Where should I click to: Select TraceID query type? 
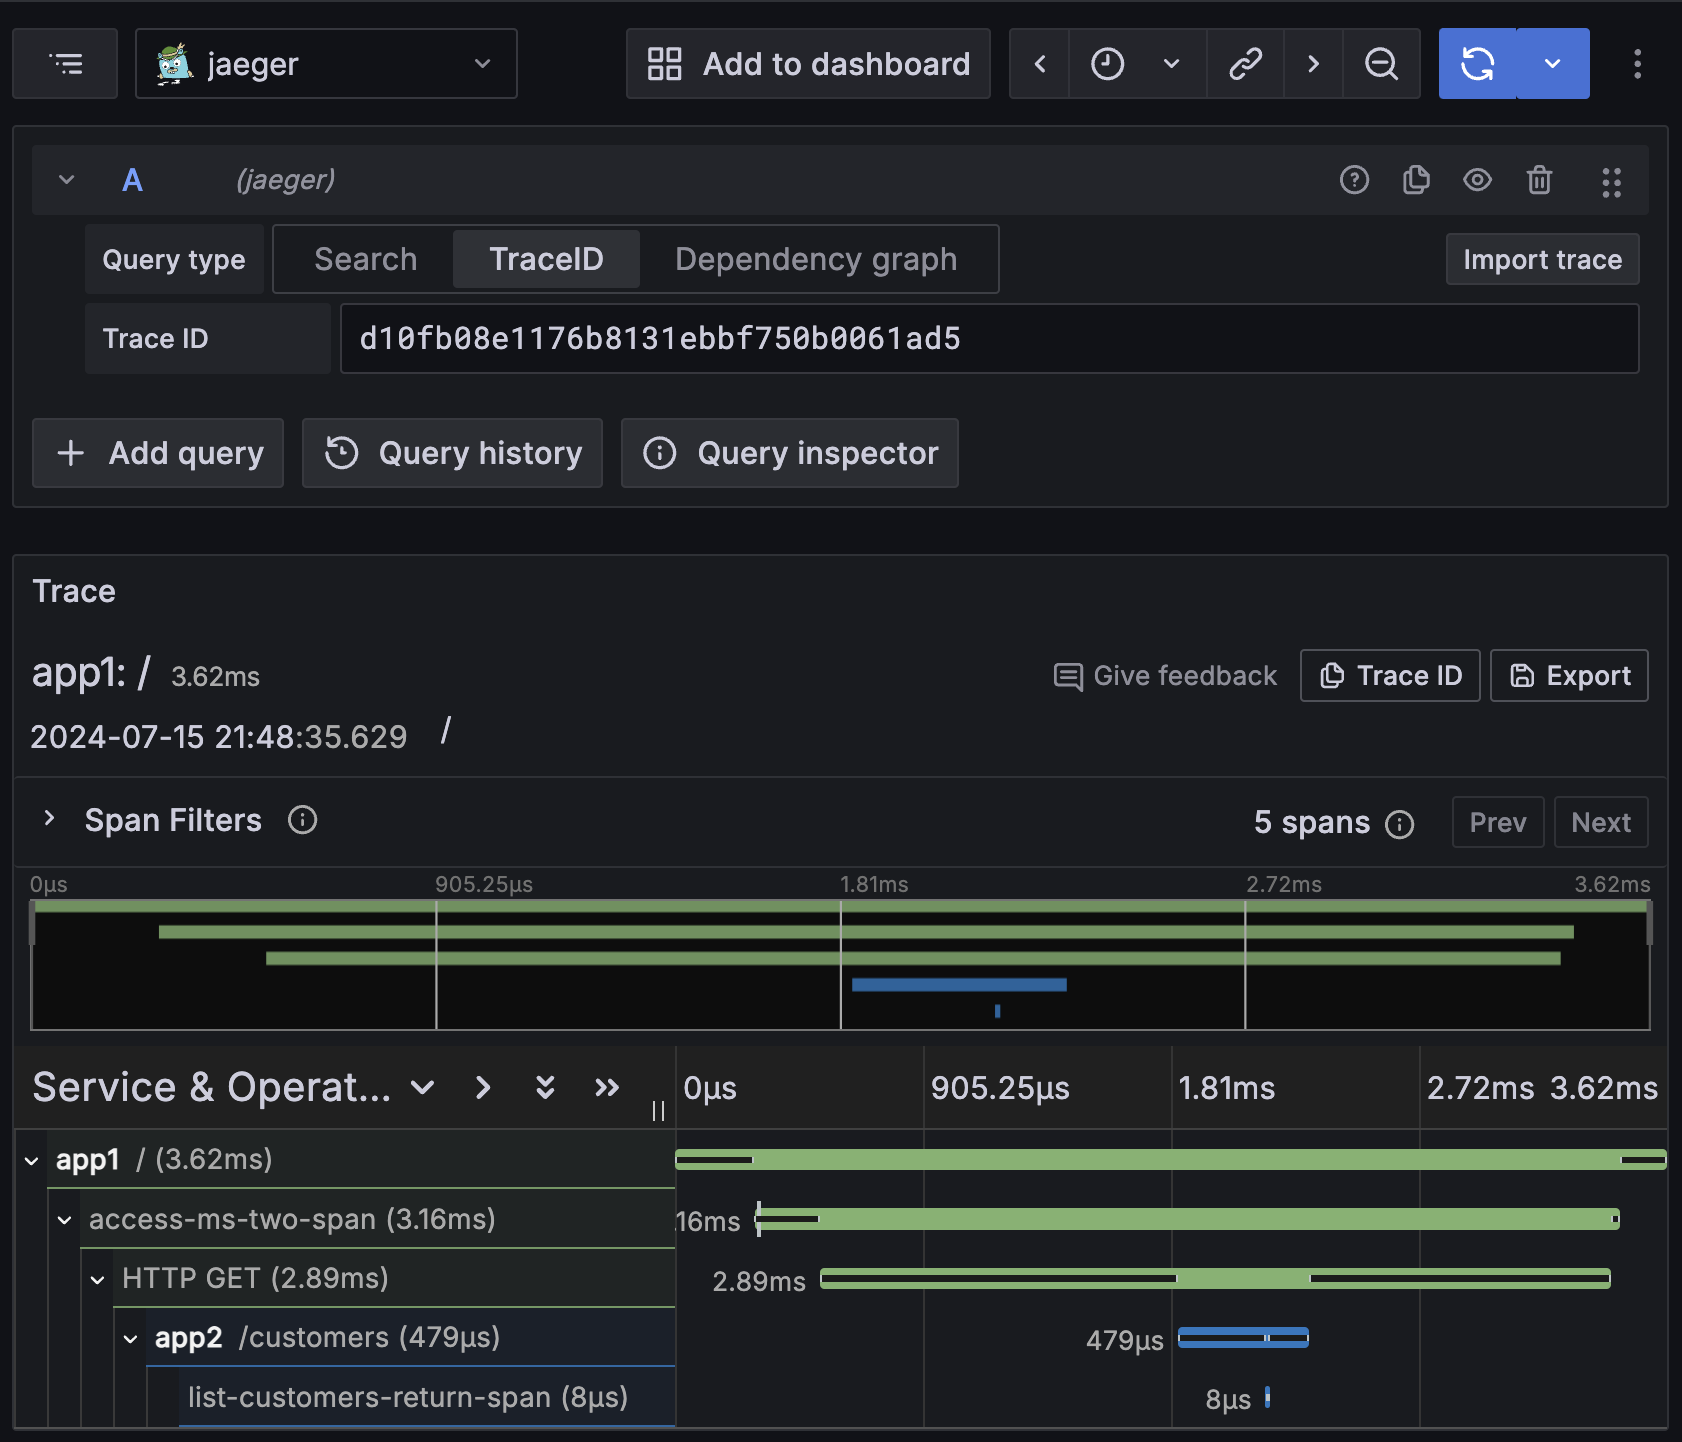[x=546, y=259]
